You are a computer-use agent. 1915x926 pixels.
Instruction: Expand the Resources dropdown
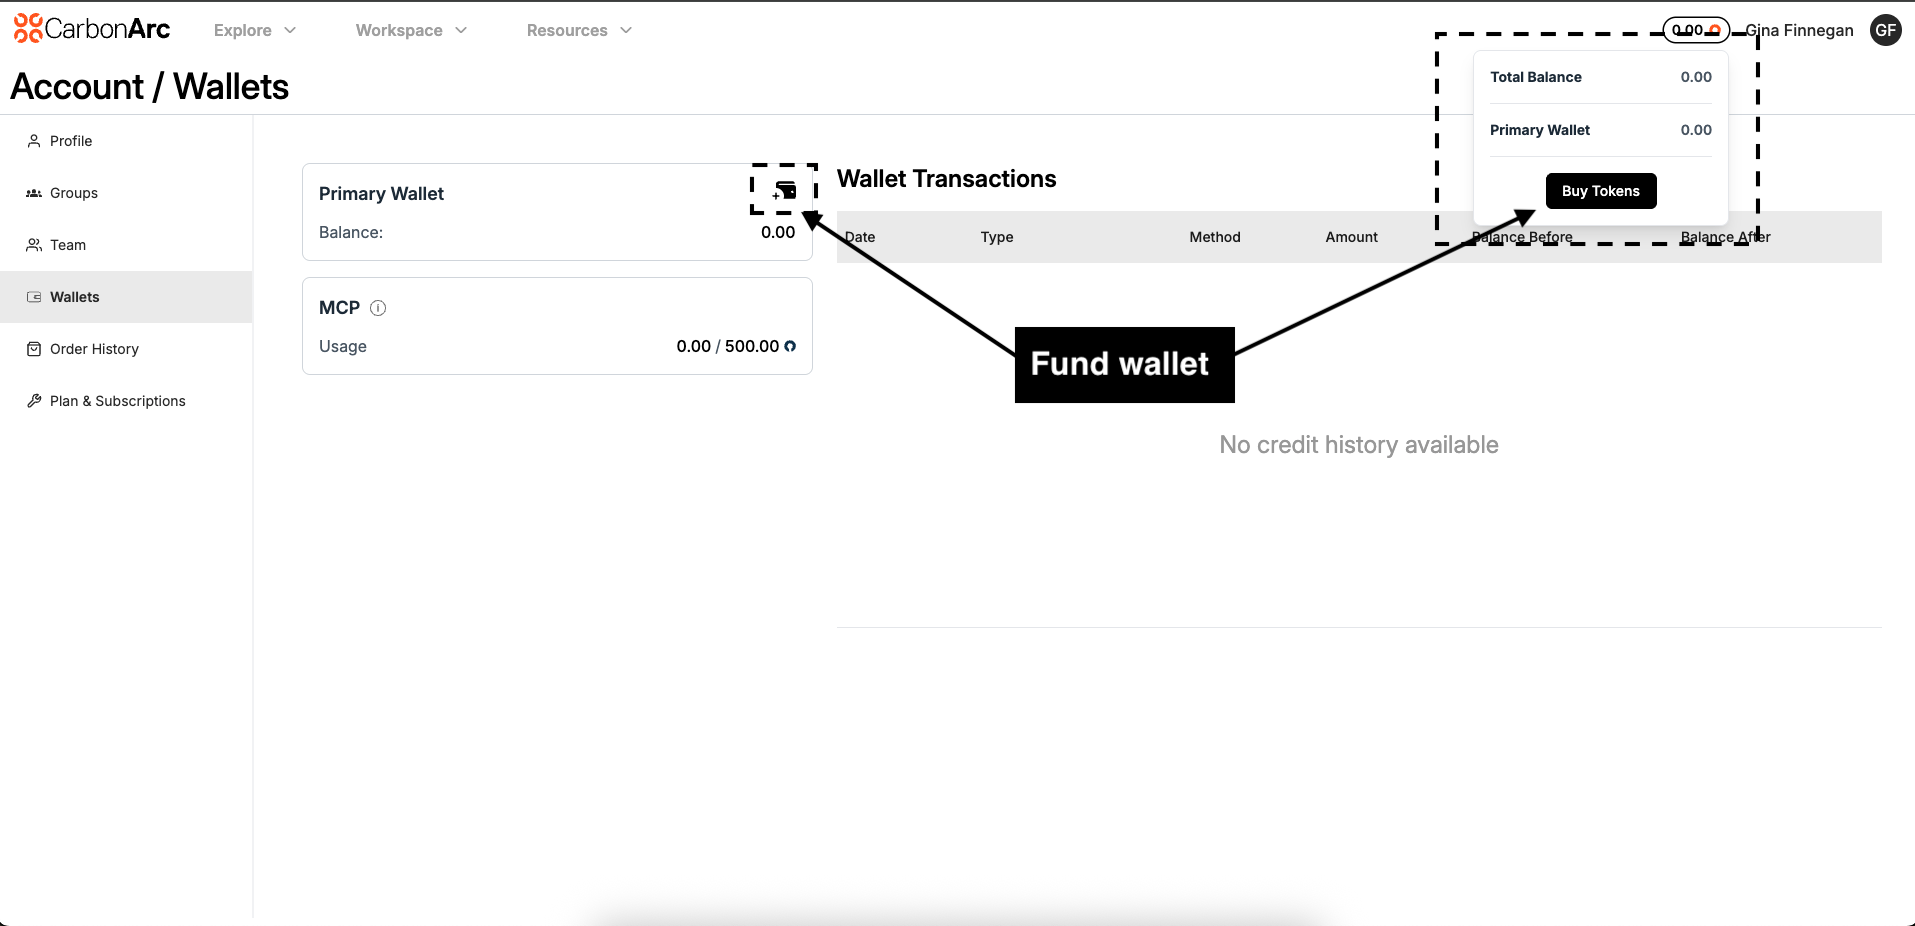578,30
